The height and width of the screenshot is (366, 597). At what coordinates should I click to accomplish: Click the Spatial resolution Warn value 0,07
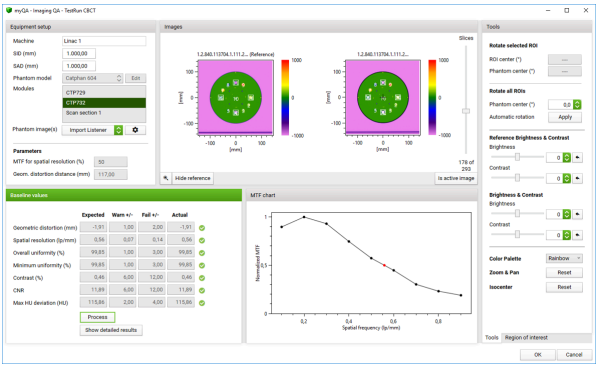coord(123,240)
